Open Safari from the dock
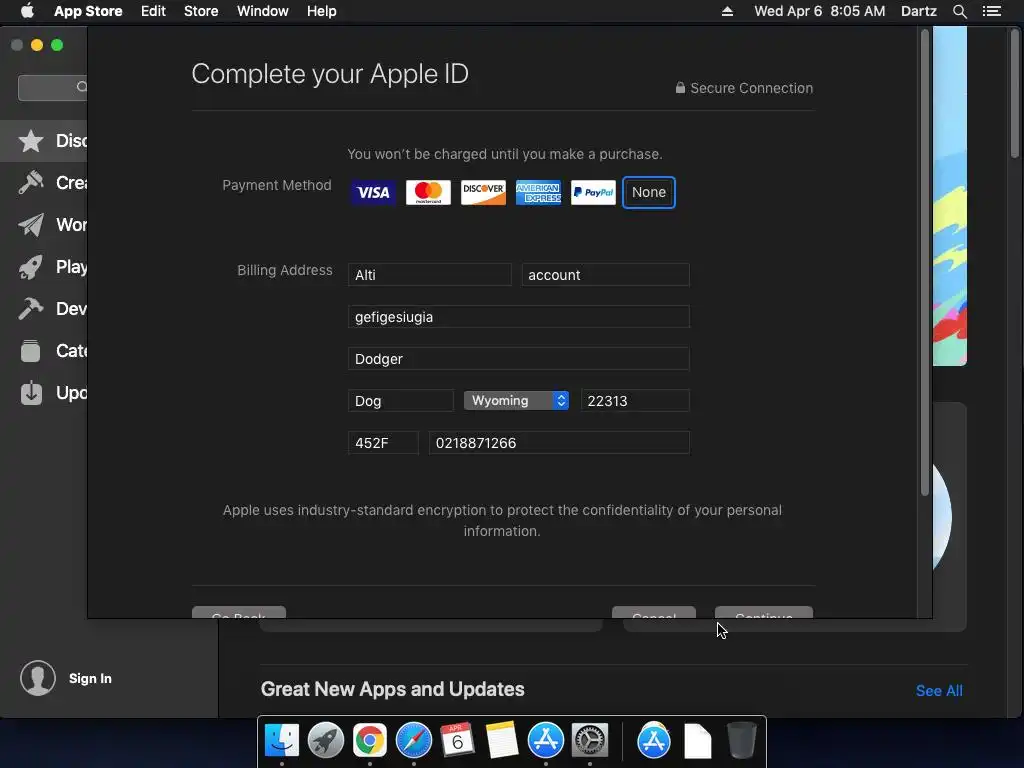The height and width of the screenshot is (768, 1024). [414, 741]
